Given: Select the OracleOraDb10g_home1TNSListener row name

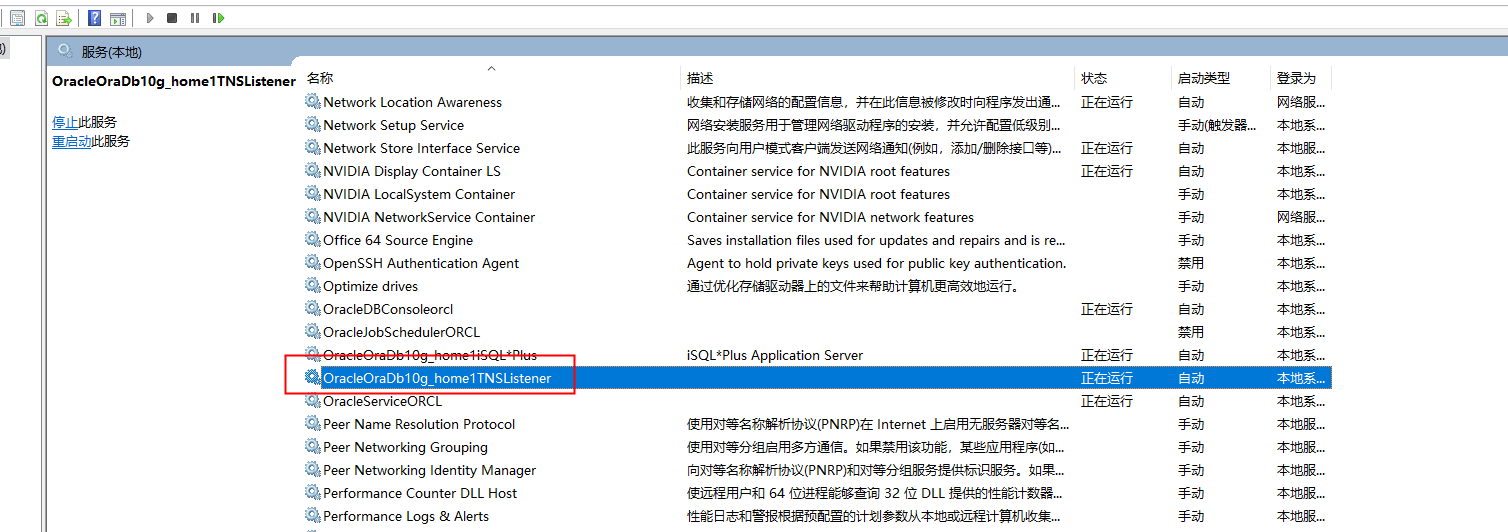Looking at the screenshot, I should click(437, 378).
